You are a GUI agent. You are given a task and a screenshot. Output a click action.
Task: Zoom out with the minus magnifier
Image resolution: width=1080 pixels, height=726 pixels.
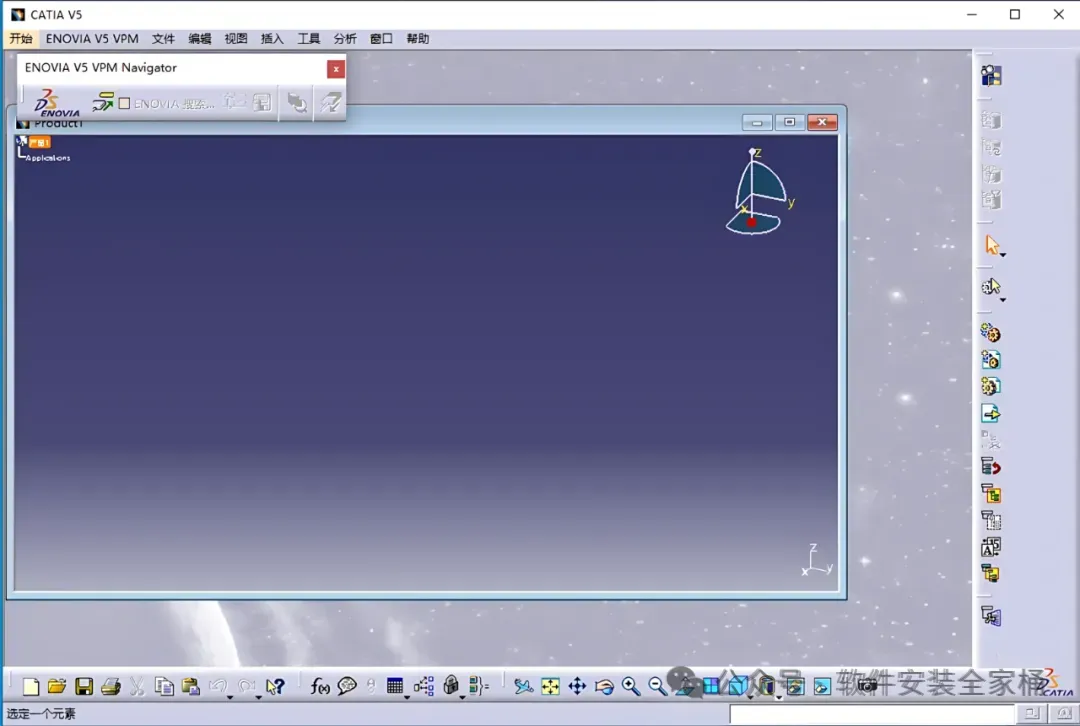point(657,686)
